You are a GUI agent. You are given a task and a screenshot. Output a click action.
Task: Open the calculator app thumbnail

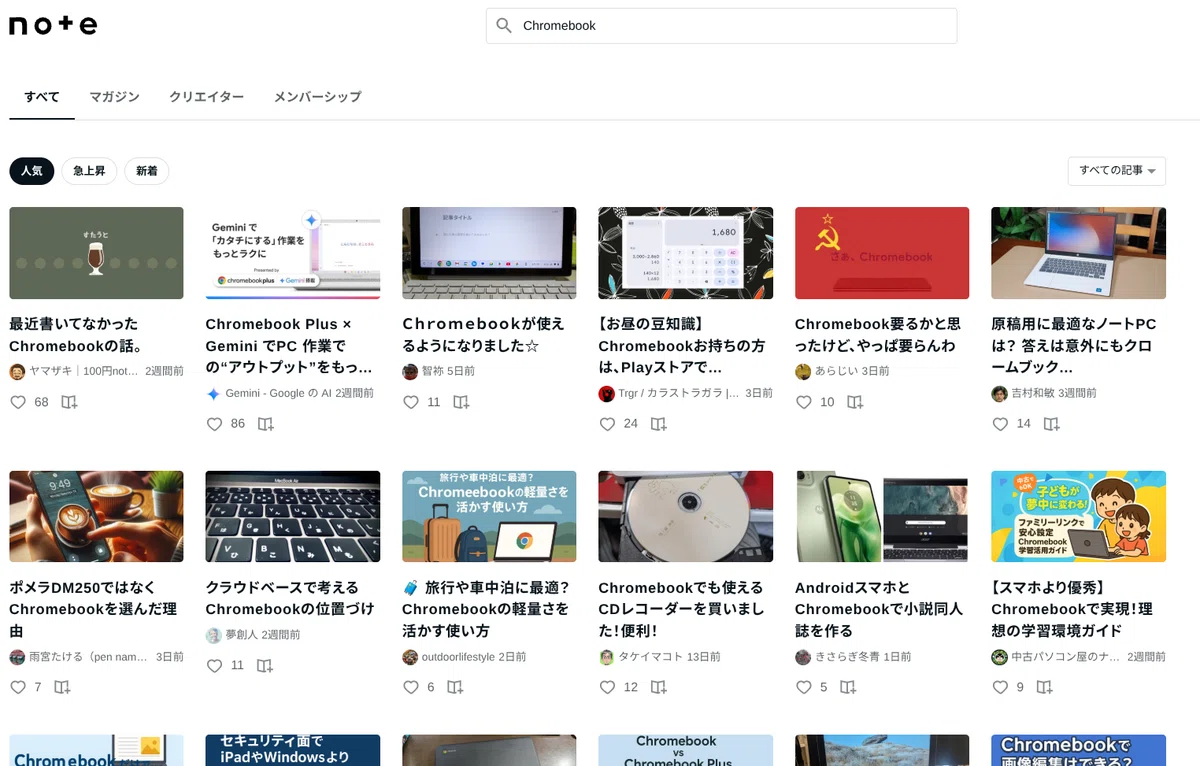pyautogui.click(x=685, y=253)
